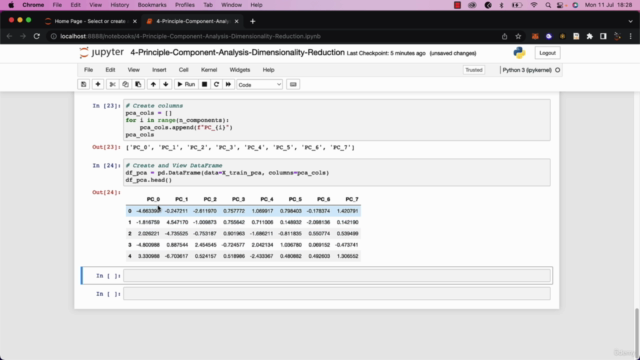Paste cells below icon
The width and height of the screenshot is (640, 360).
coord(138,84)
